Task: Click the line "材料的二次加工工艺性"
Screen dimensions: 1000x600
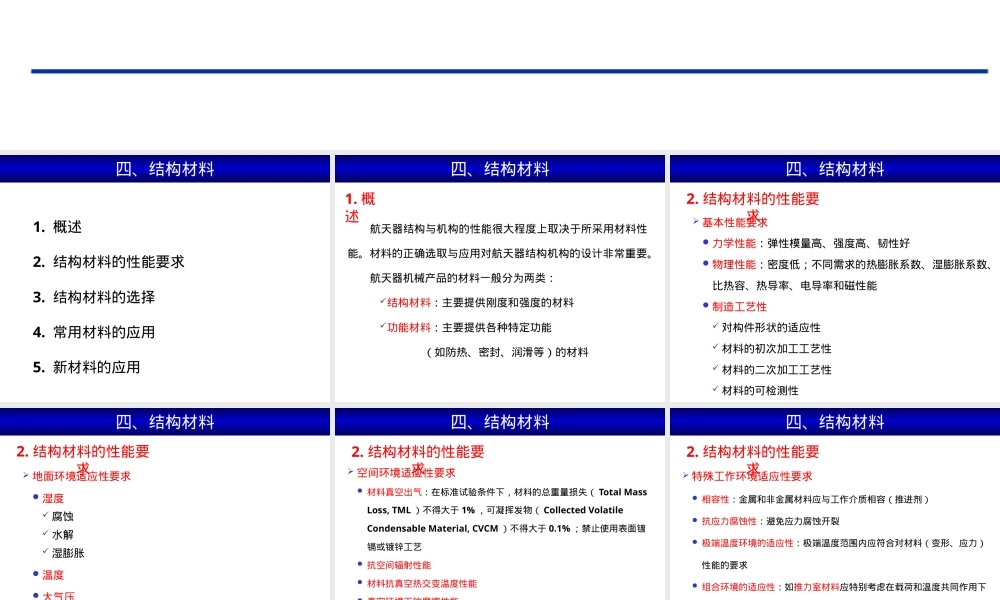Action: tap(776, 370)
